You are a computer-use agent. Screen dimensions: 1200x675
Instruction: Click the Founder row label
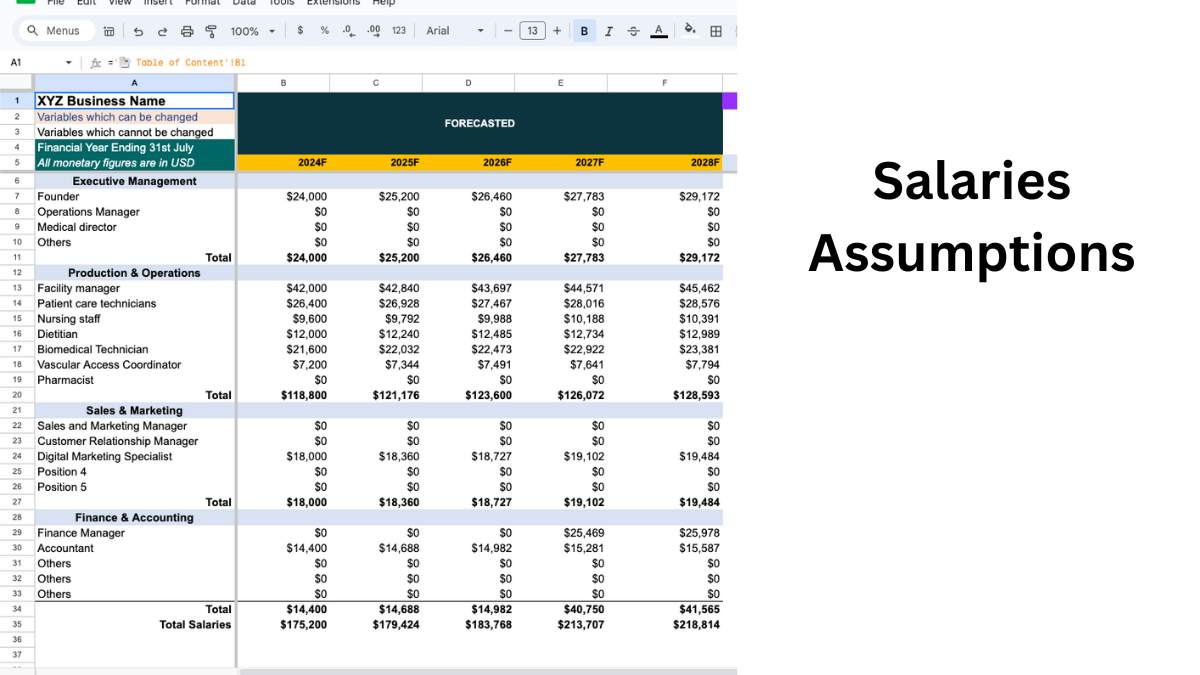pyautogui.click(x=58, y=197)
